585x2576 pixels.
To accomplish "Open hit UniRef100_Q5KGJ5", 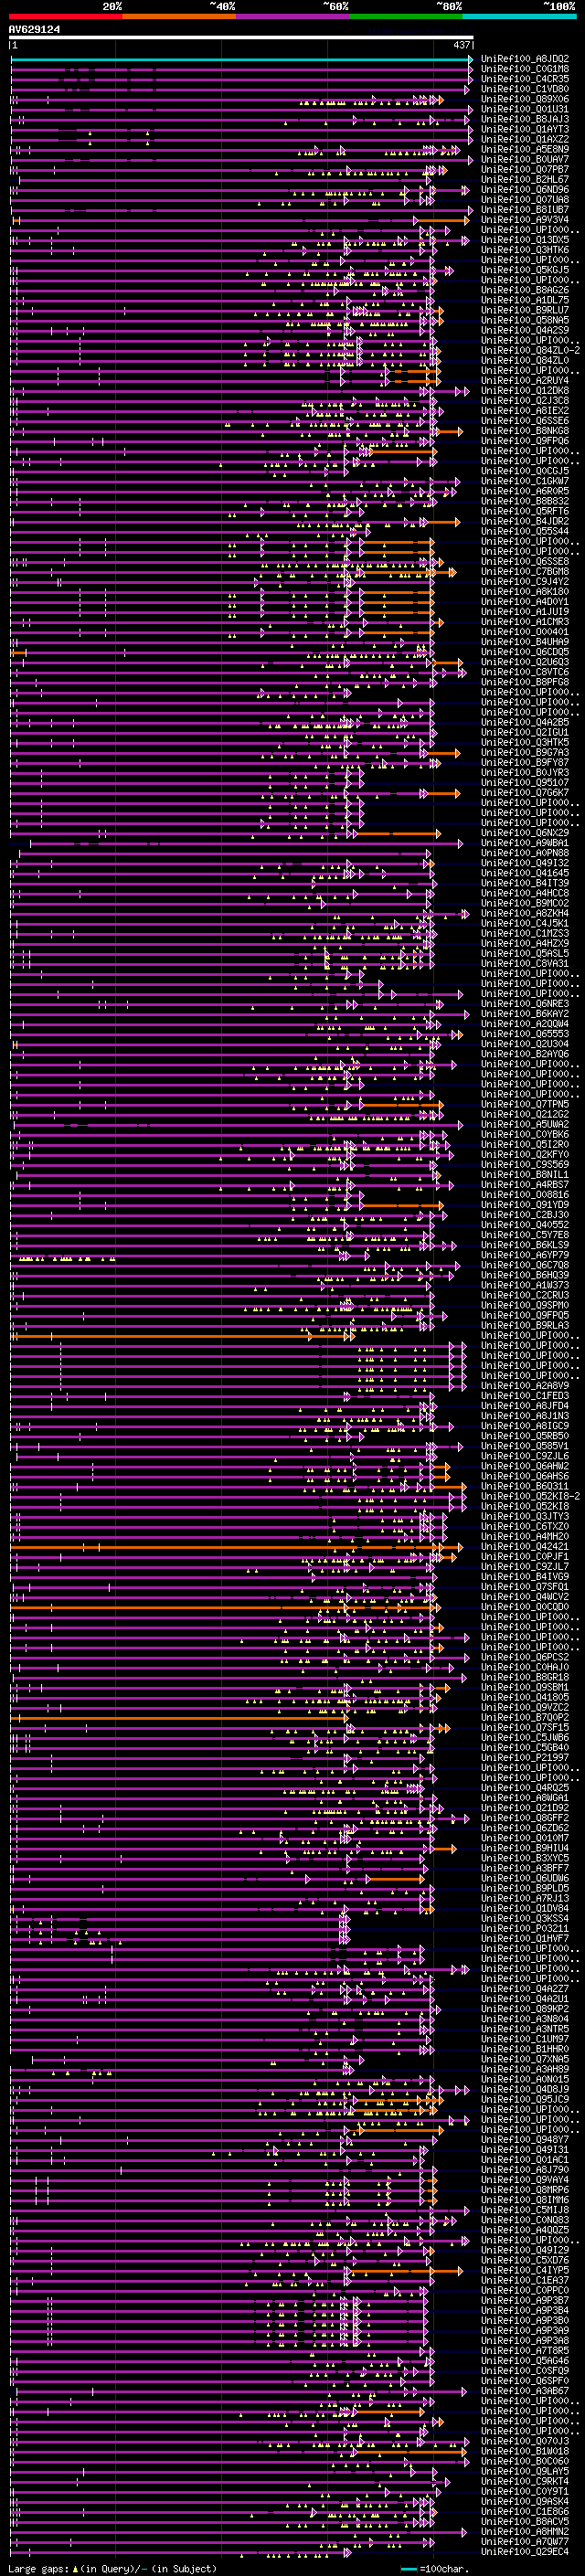I will [x=525, y=270].
